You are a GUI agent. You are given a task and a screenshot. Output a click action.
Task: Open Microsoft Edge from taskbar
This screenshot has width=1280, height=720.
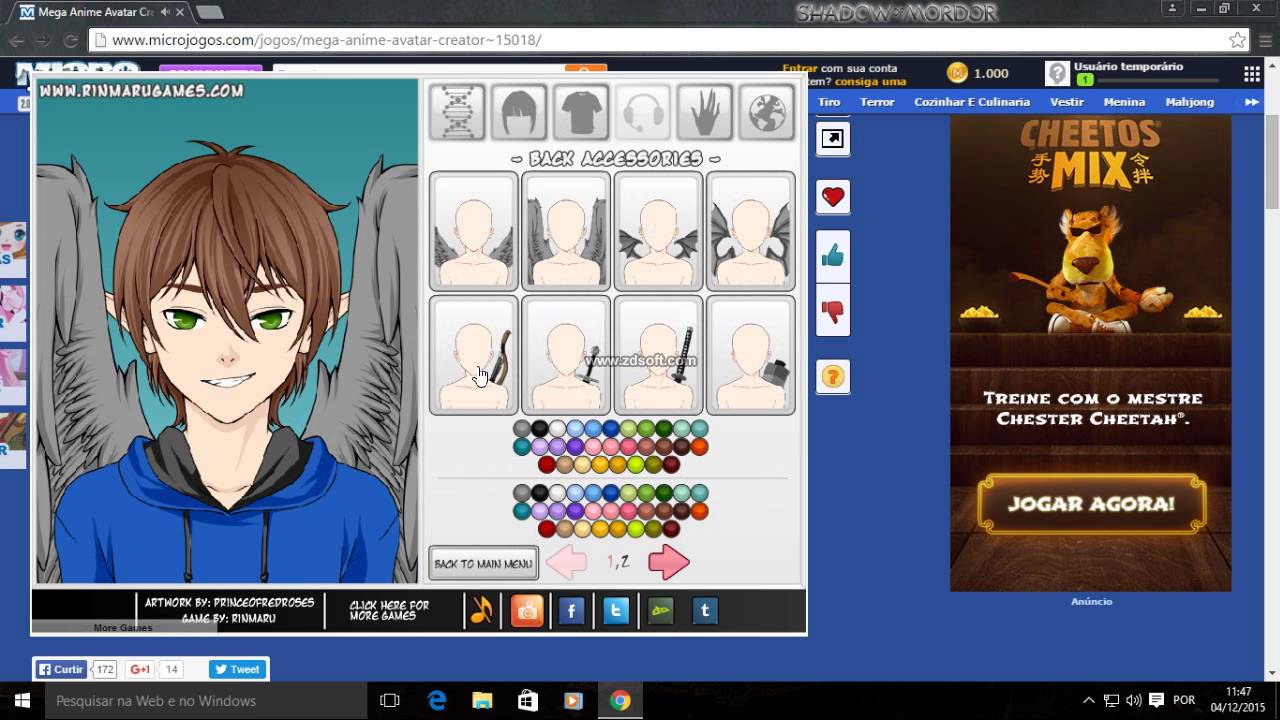pos(437,701)
